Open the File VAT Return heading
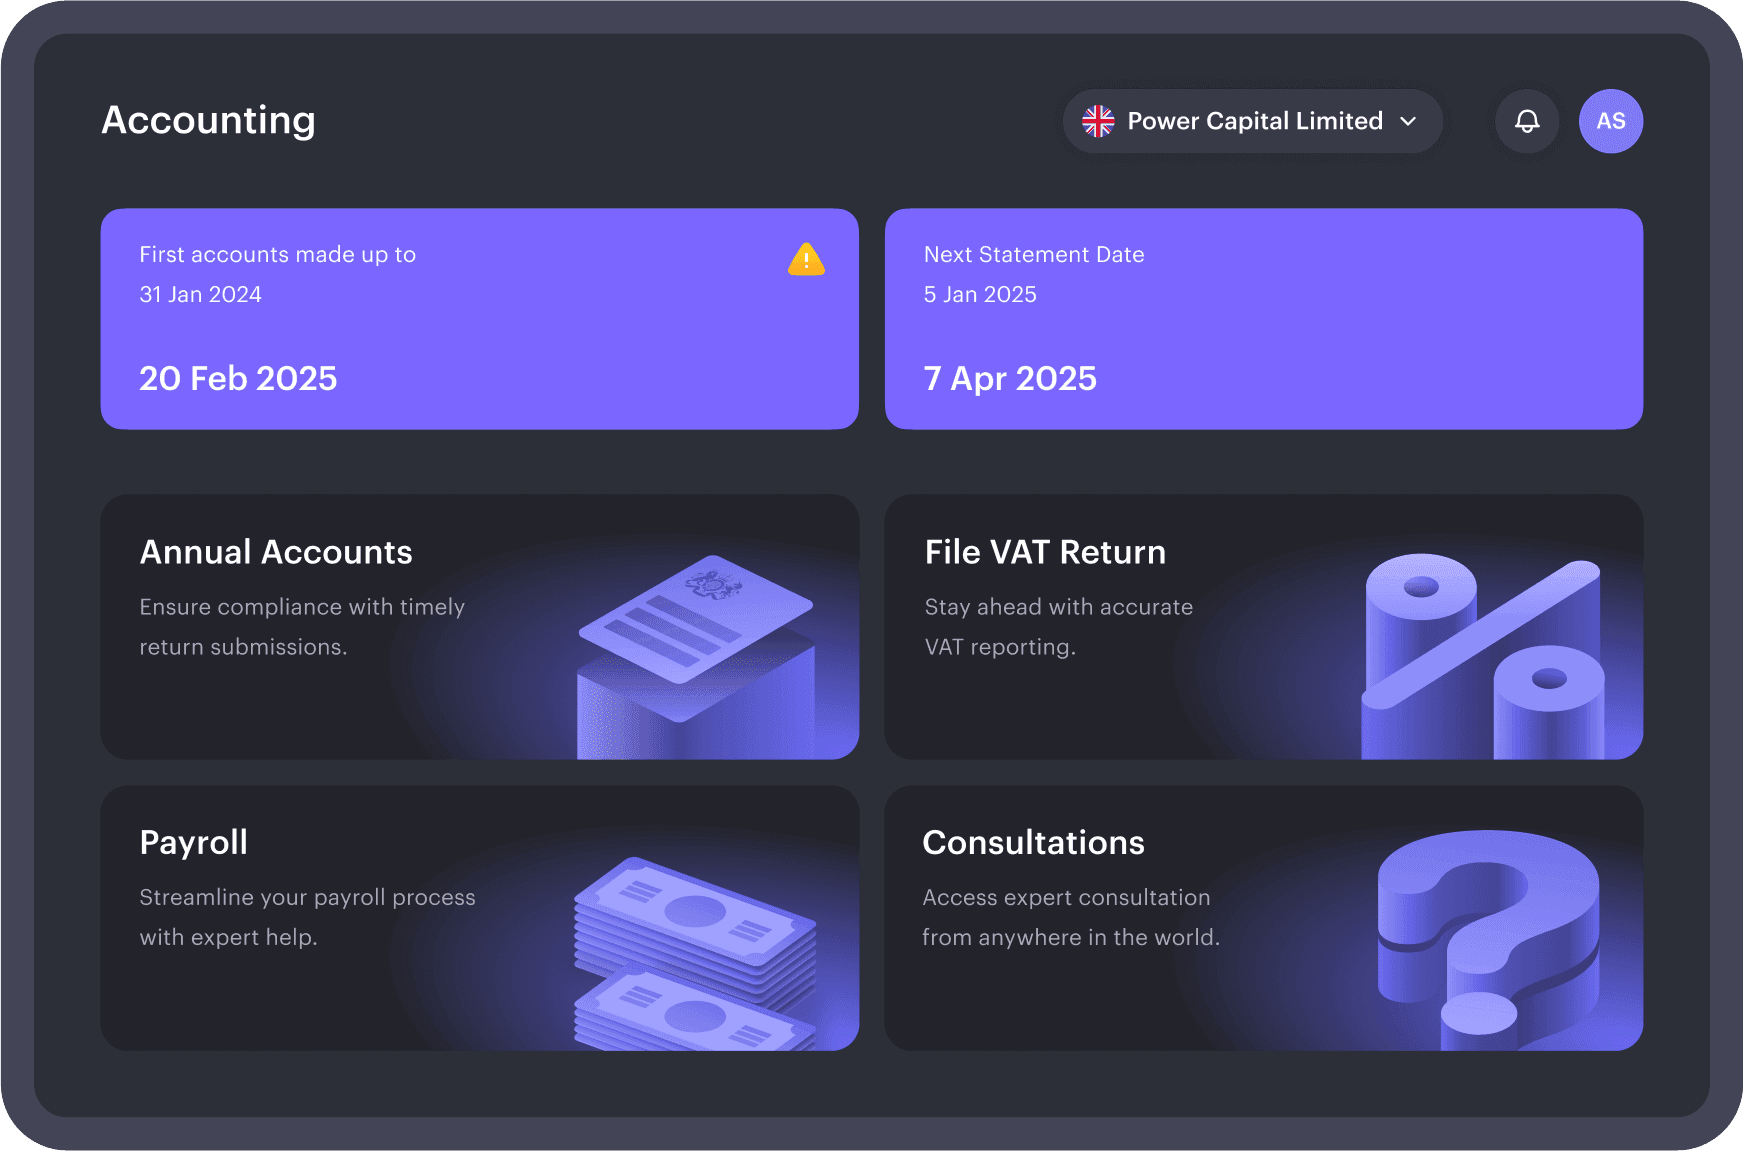This screenshot has height=1151, width=1743. point(1045,552)
